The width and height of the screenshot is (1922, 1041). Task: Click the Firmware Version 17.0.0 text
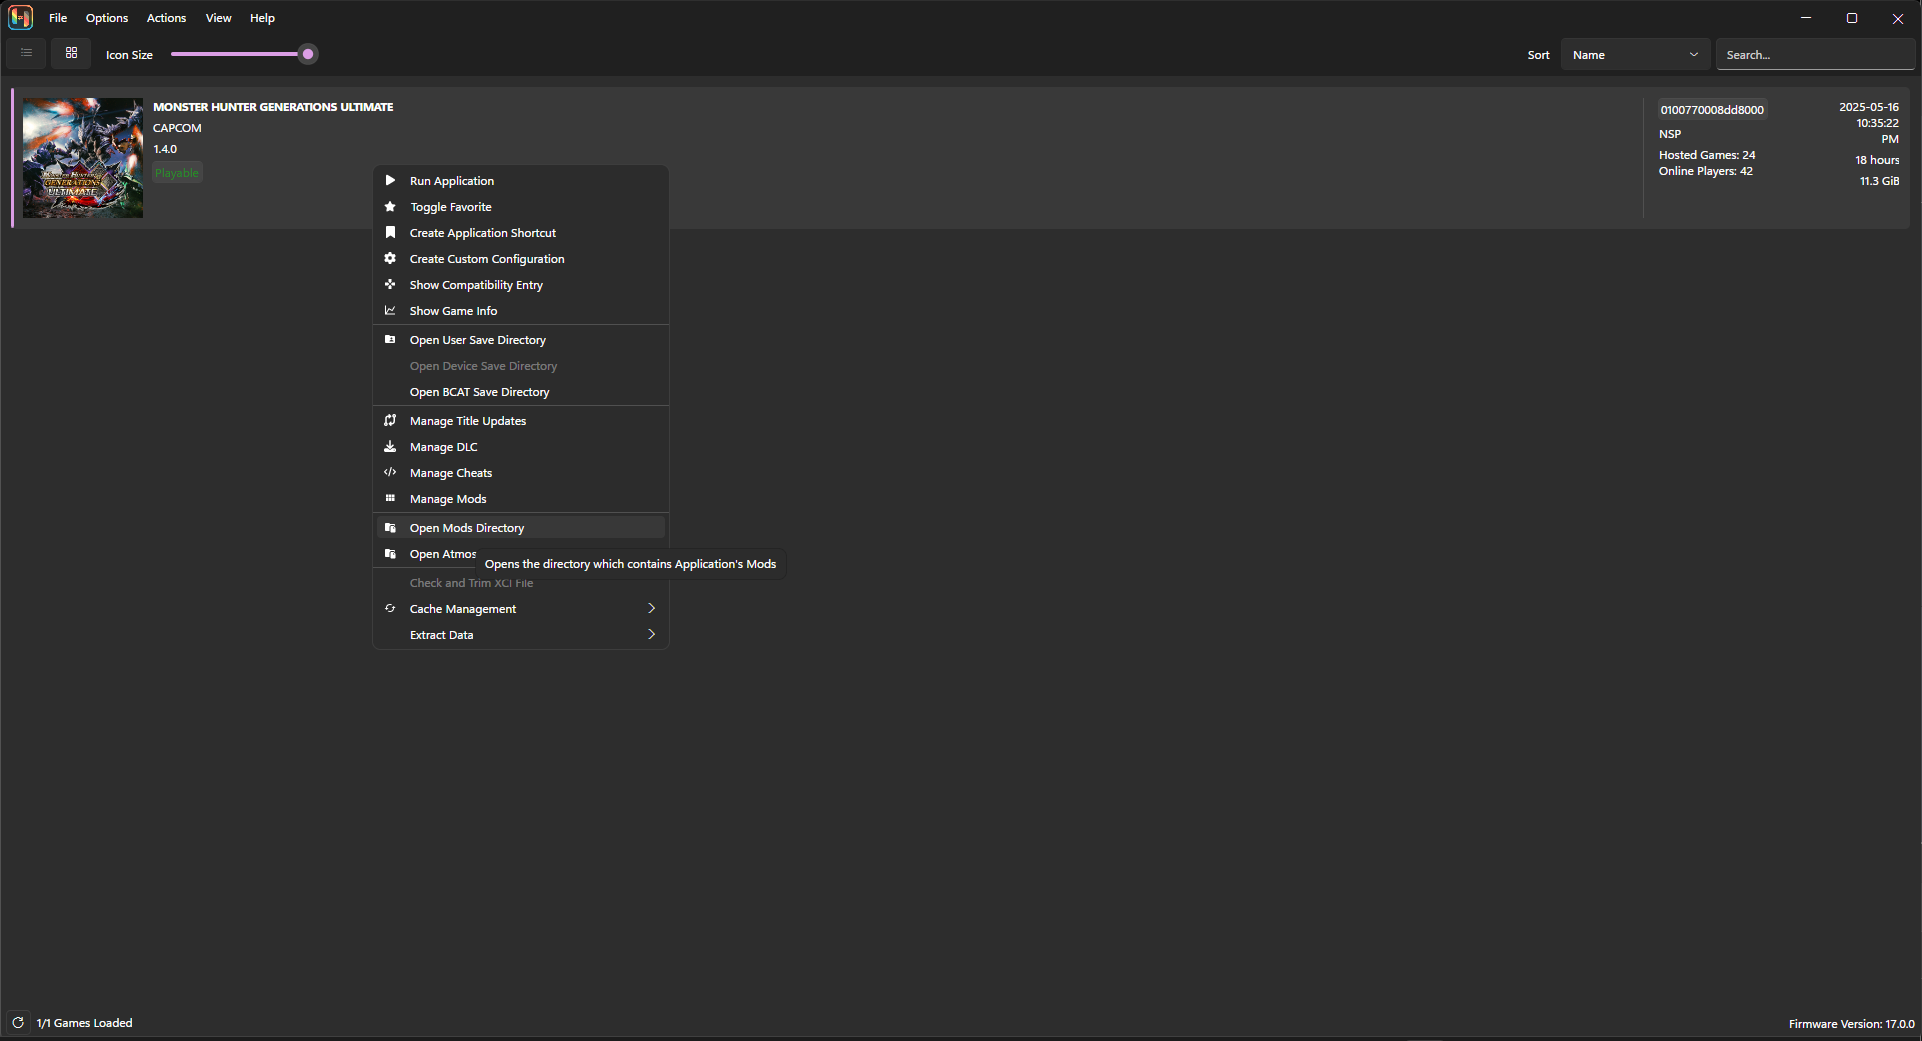(1851, 1024)
